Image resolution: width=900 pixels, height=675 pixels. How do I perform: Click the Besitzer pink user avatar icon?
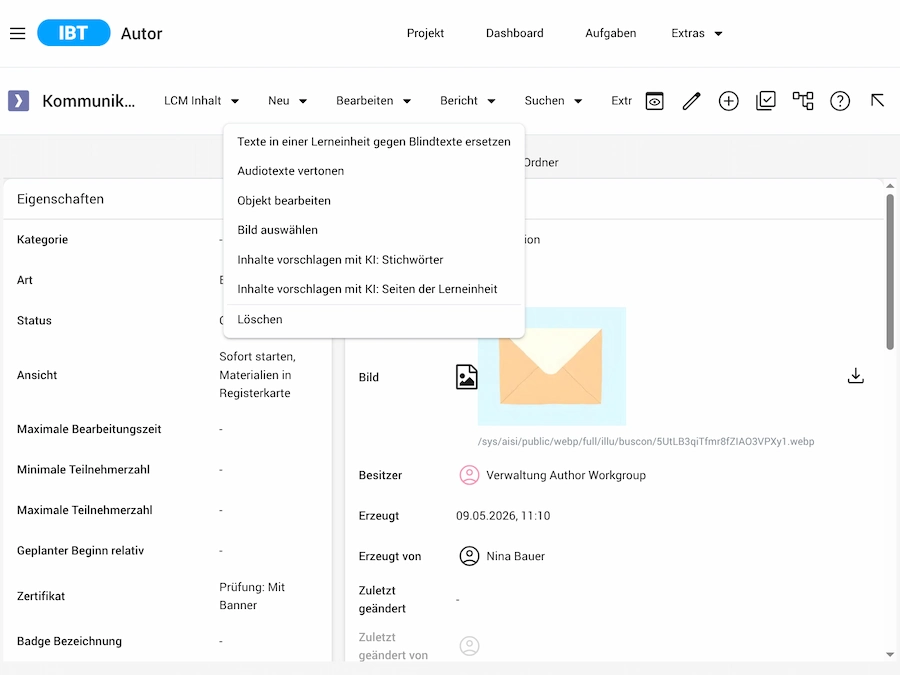[469, 475]
